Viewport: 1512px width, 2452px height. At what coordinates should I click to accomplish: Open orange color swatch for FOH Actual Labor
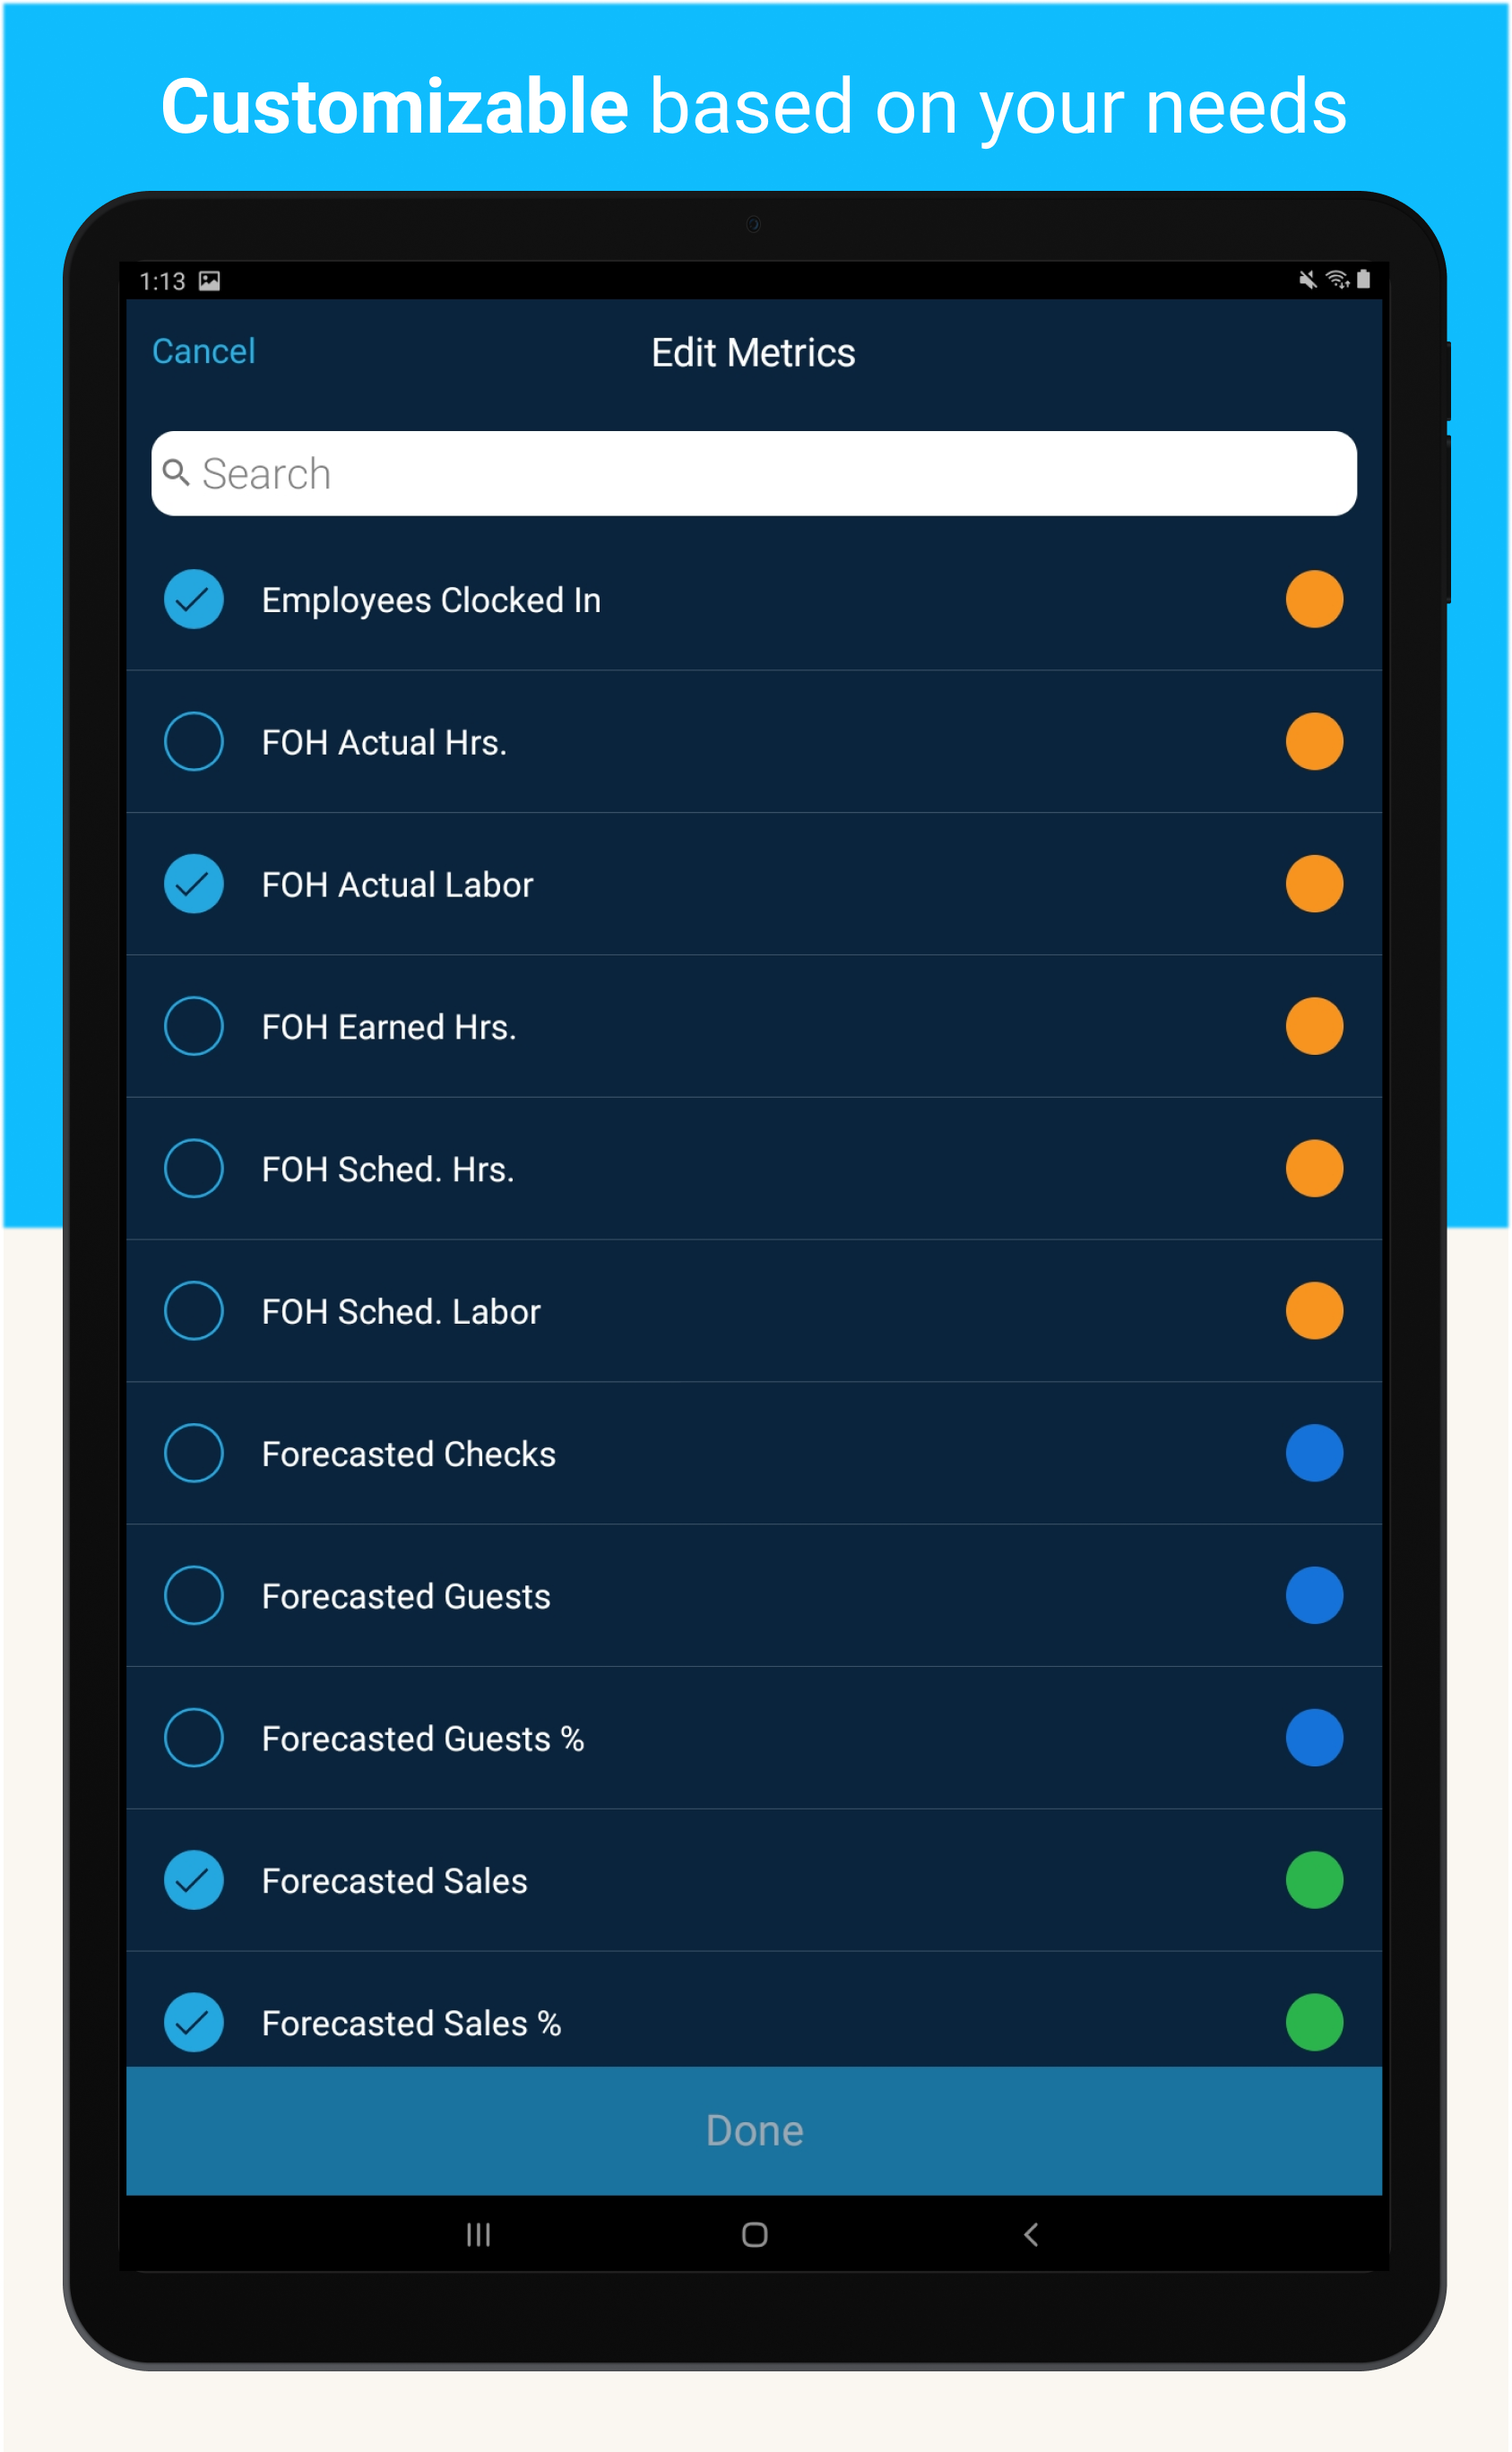point(1314,884)
